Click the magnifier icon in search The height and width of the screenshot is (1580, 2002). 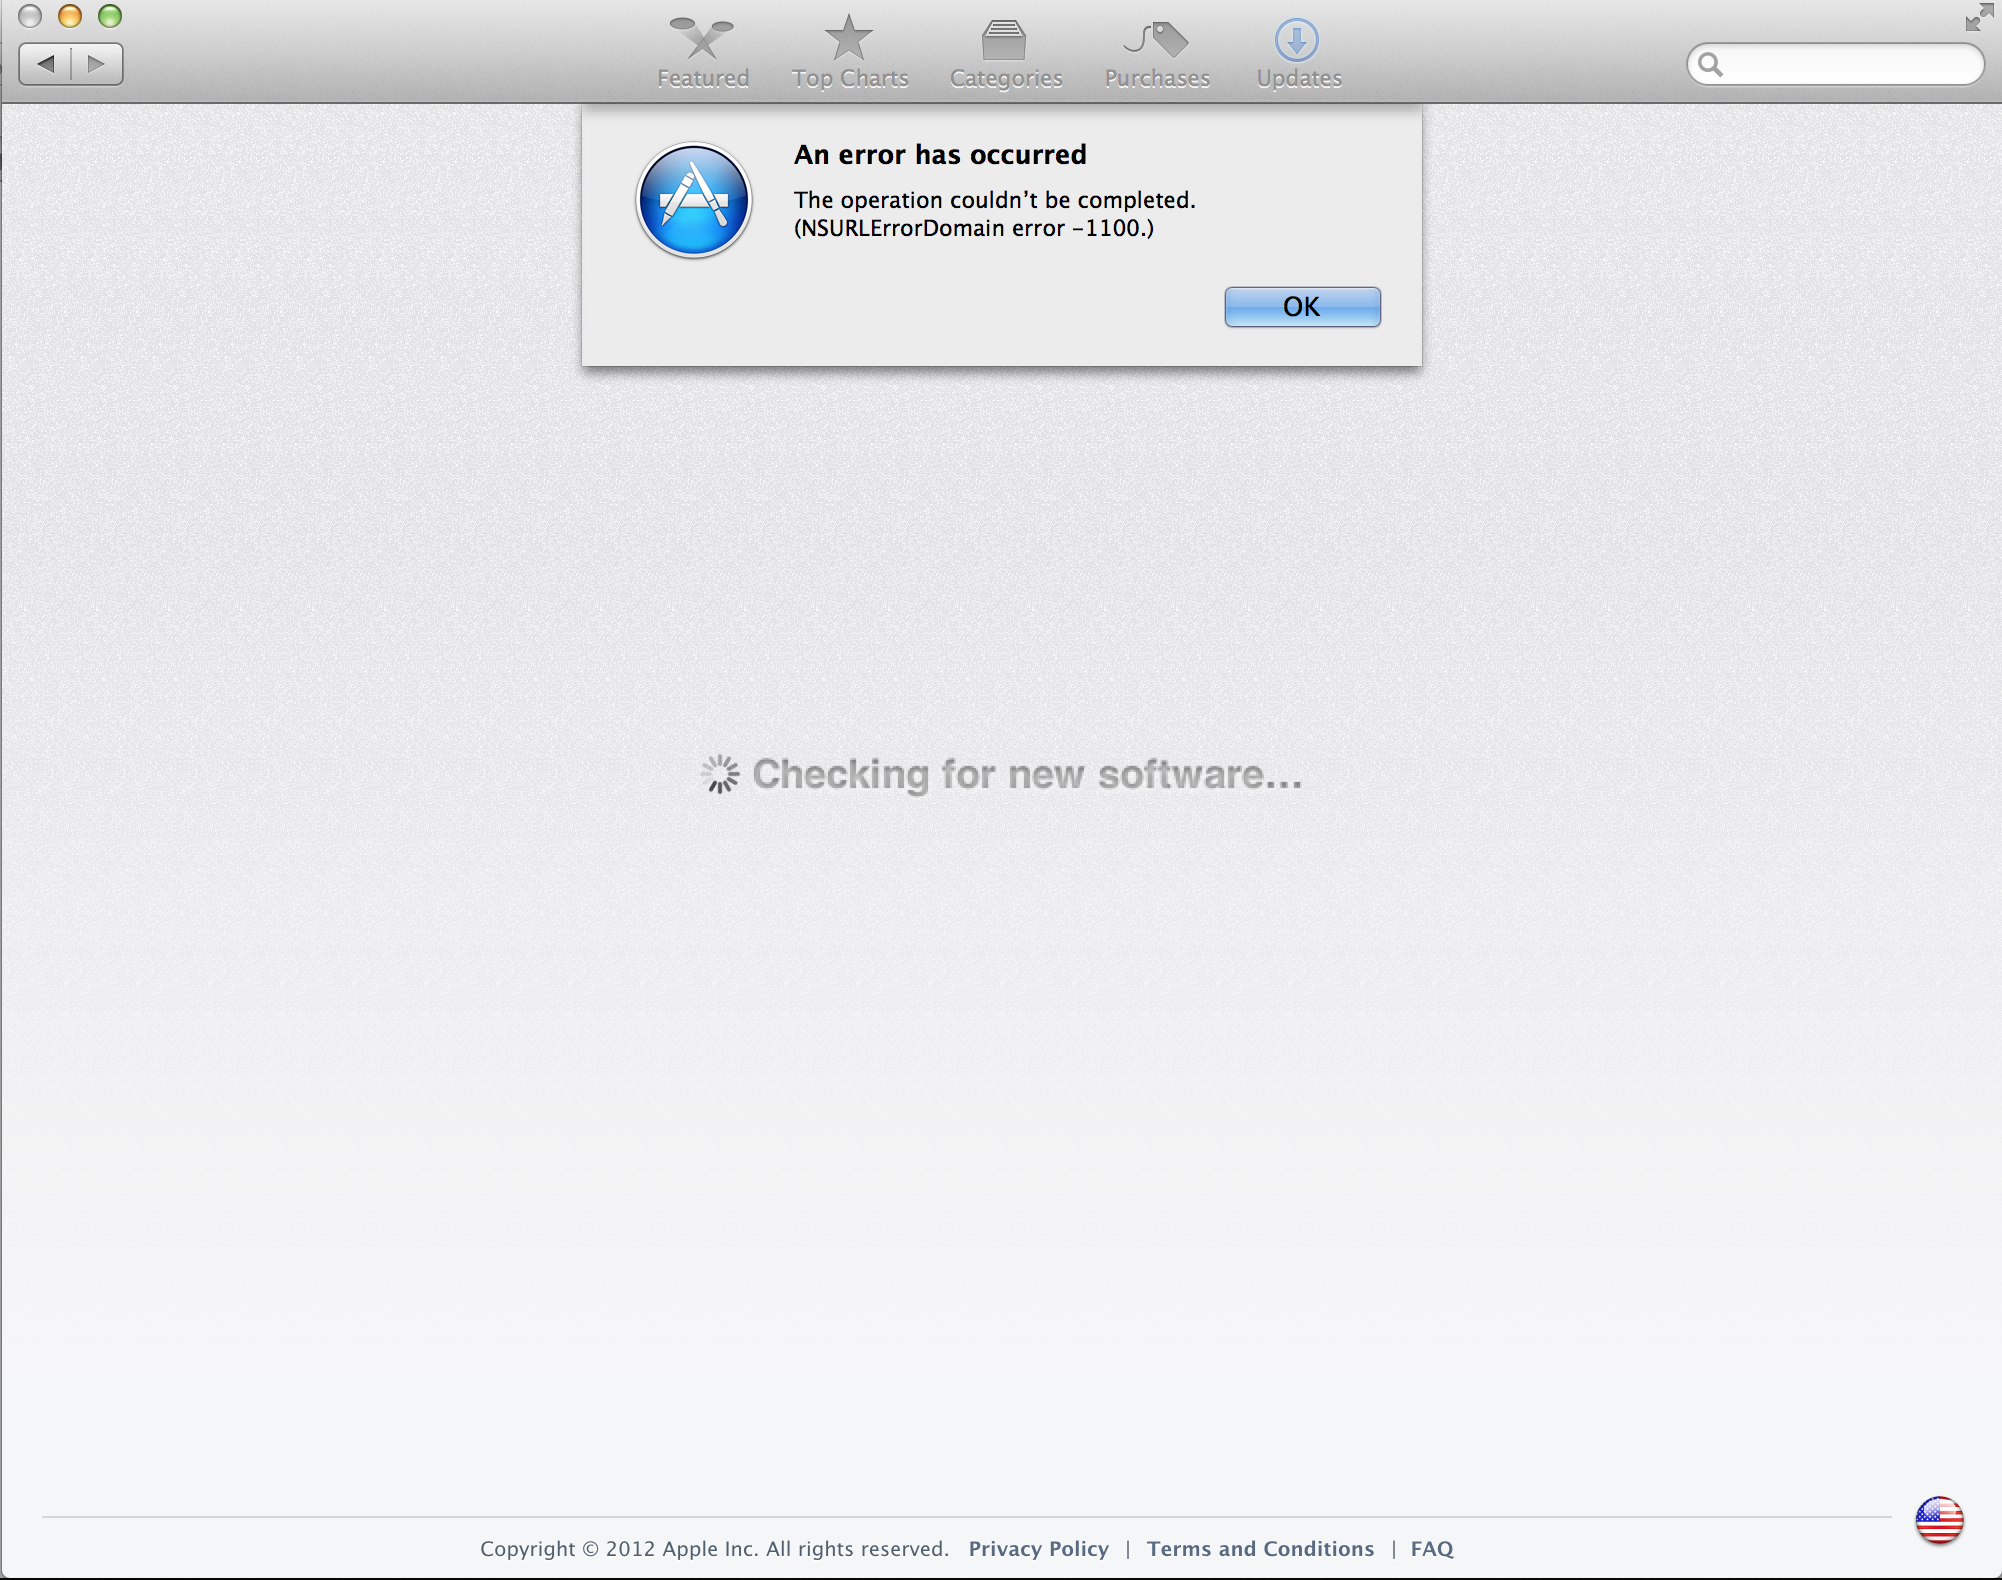(x=1711, y=65)
